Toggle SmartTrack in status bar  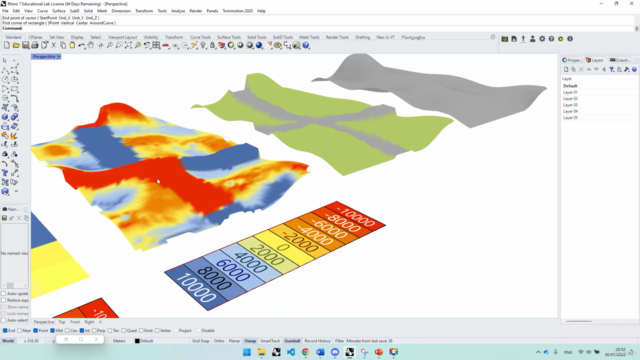[270, 341]
